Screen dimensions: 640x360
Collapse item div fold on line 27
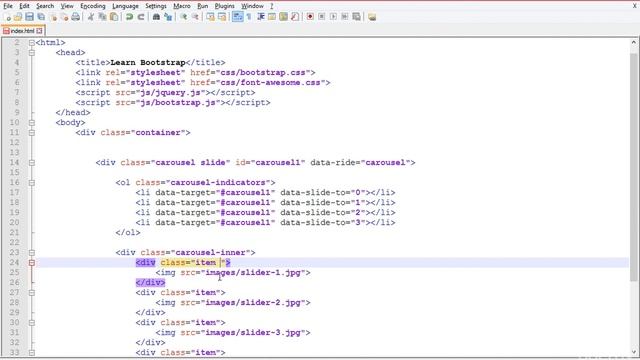(31, 293)
